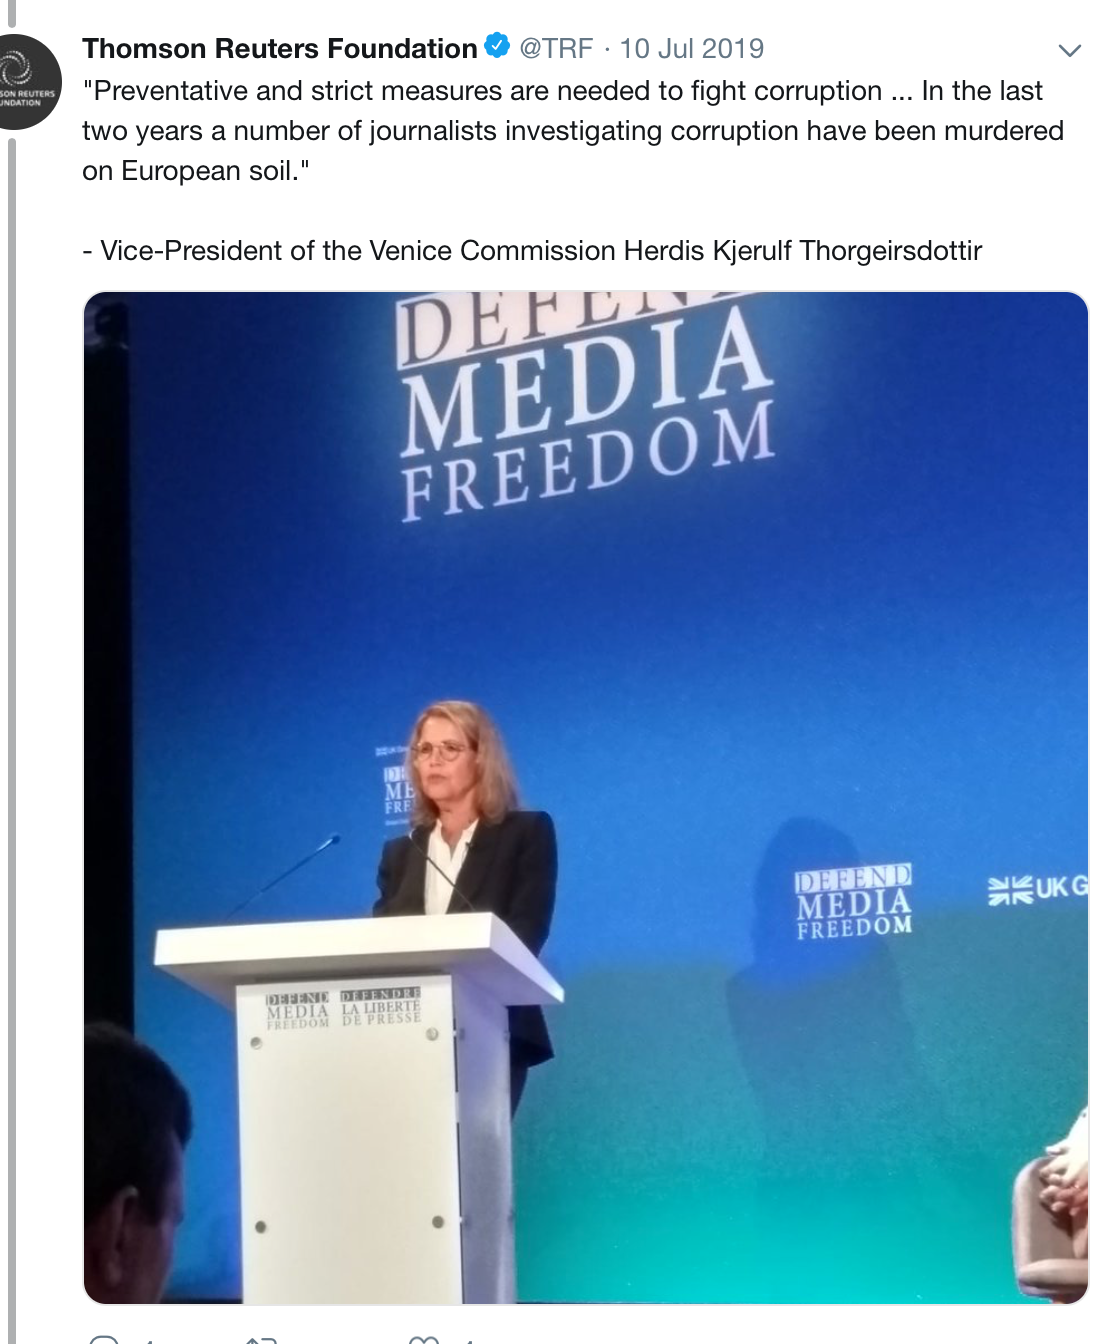Viewport: 1096px width, 1344px height.
Task: Open Thomson Reuters Foundation account name
Action: [x=280, y=48]
